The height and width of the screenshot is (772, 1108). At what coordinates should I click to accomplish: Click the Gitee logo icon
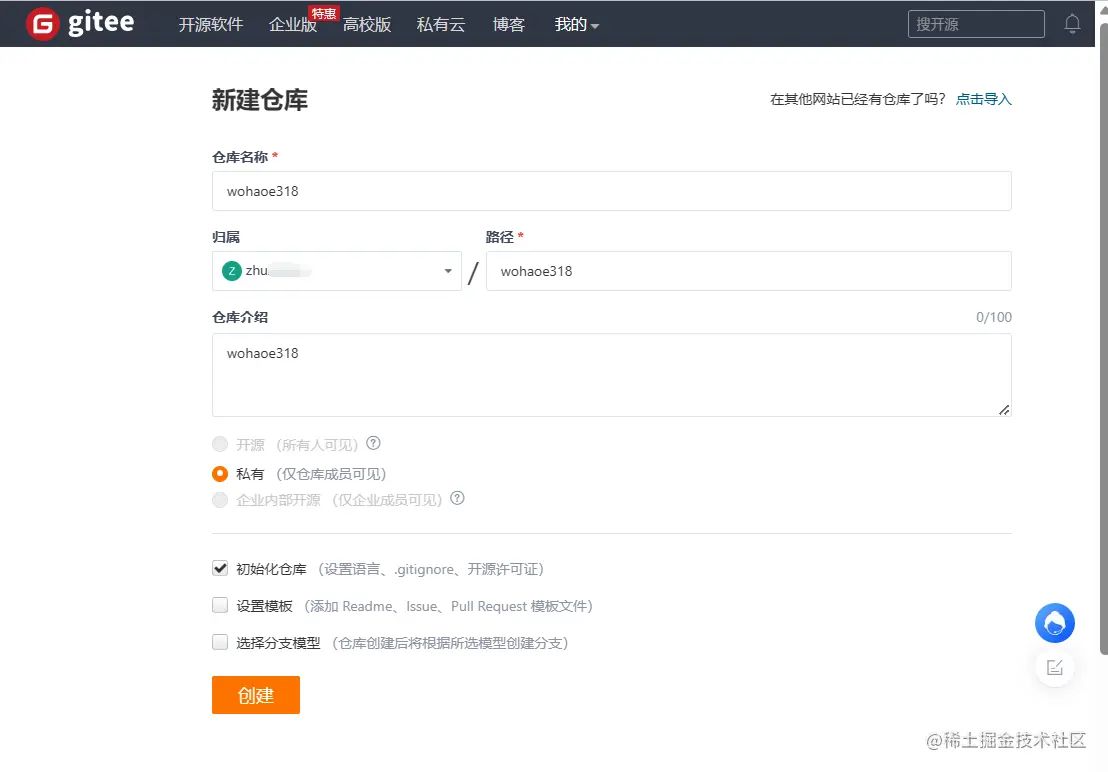(x=42, y=24)
